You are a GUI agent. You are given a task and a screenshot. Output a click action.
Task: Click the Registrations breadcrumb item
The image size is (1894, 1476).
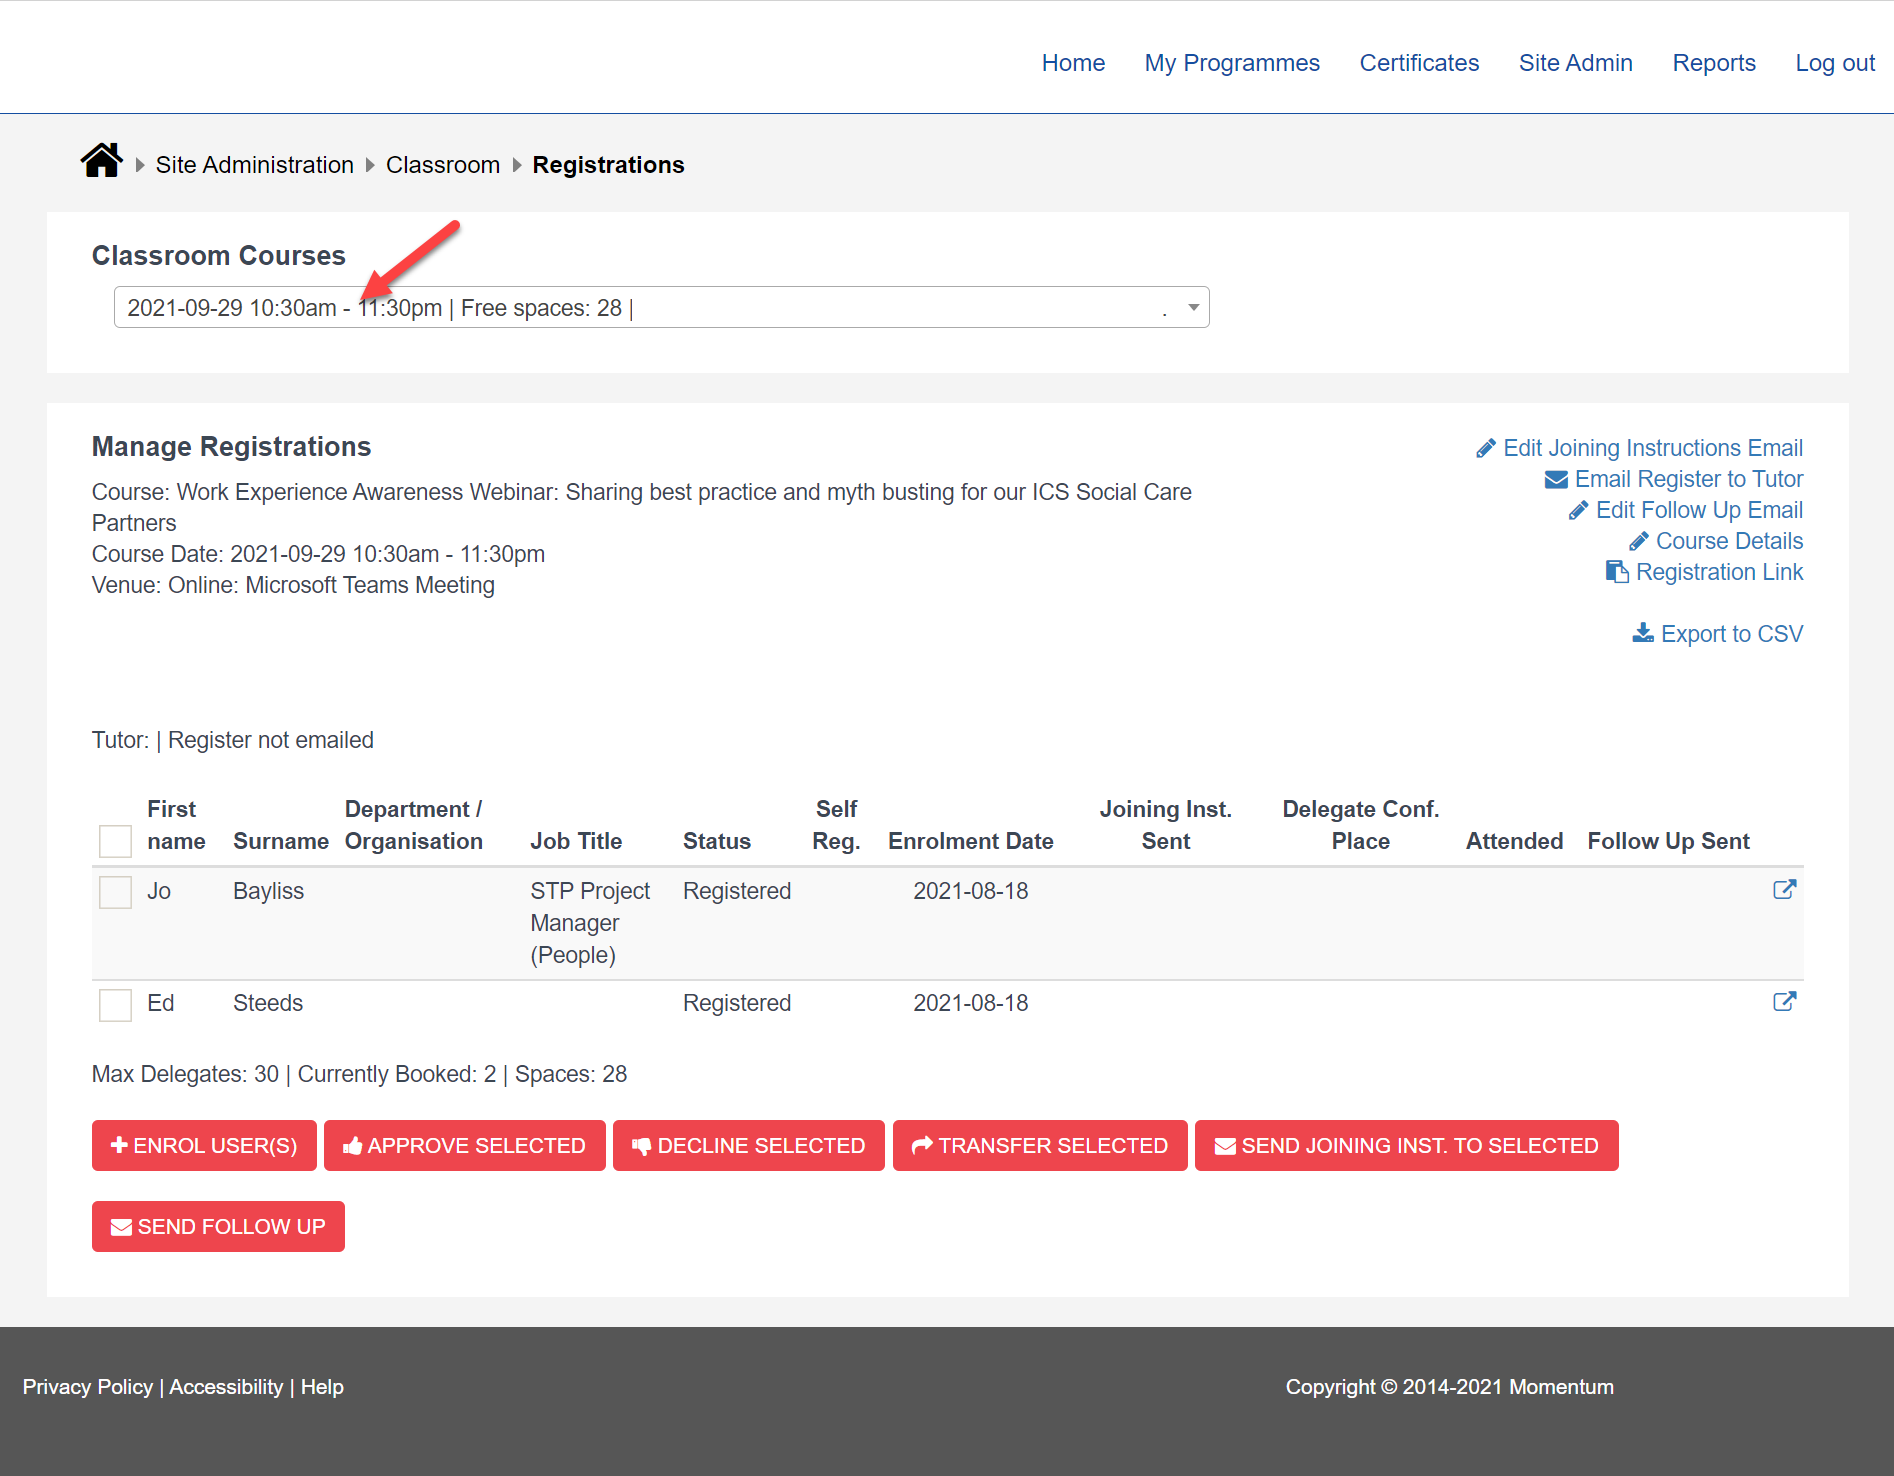[x=608, y=165]
